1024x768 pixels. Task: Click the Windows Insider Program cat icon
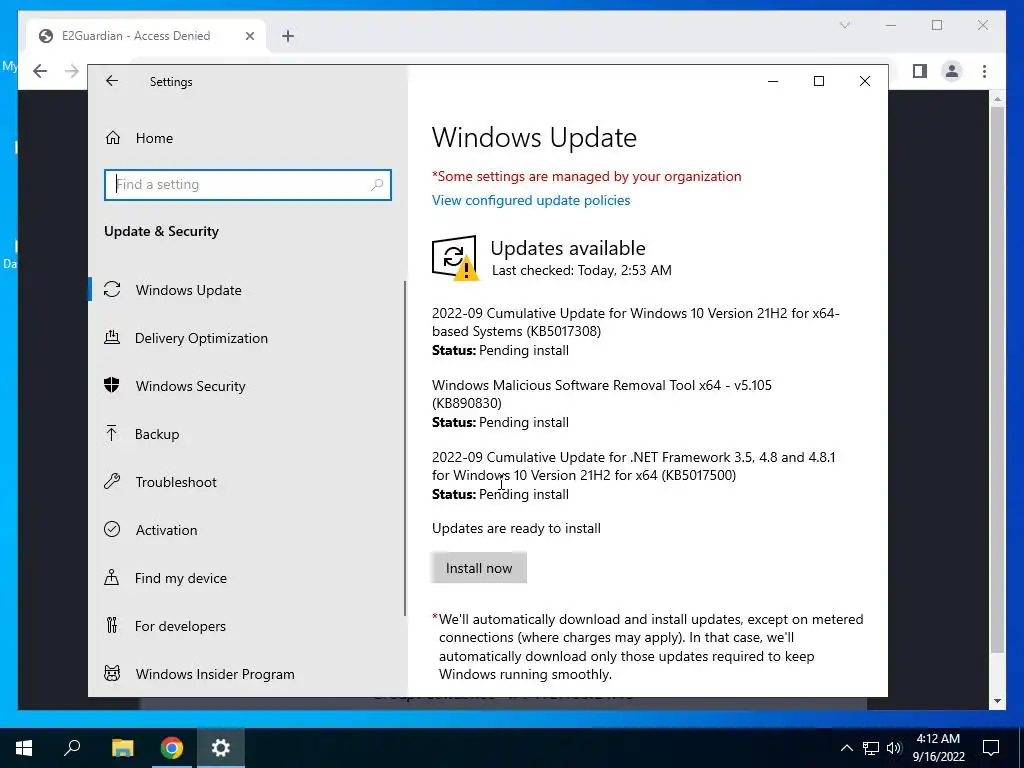point(112,673)
